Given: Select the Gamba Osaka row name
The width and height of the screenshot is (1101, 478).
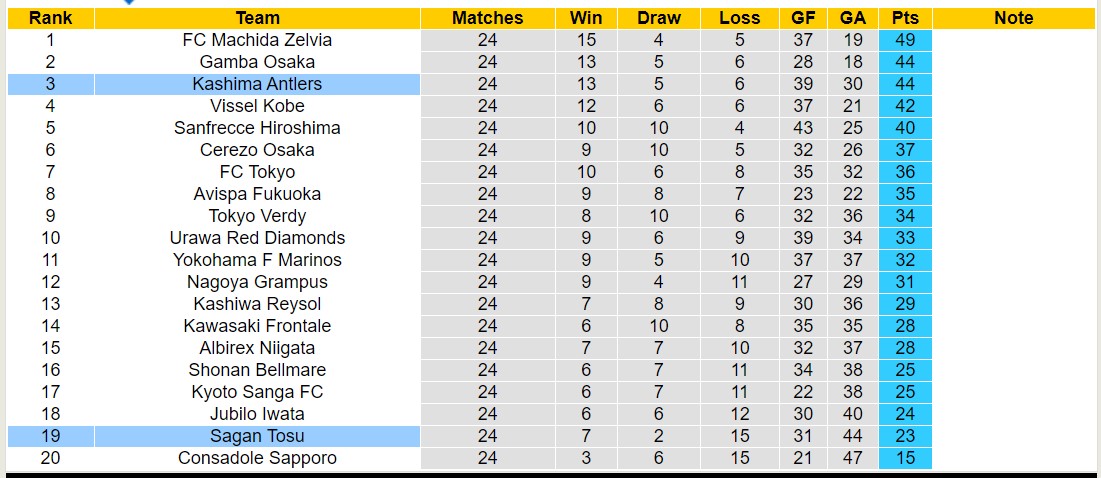Looking at the screenshot, I should 257,62.
